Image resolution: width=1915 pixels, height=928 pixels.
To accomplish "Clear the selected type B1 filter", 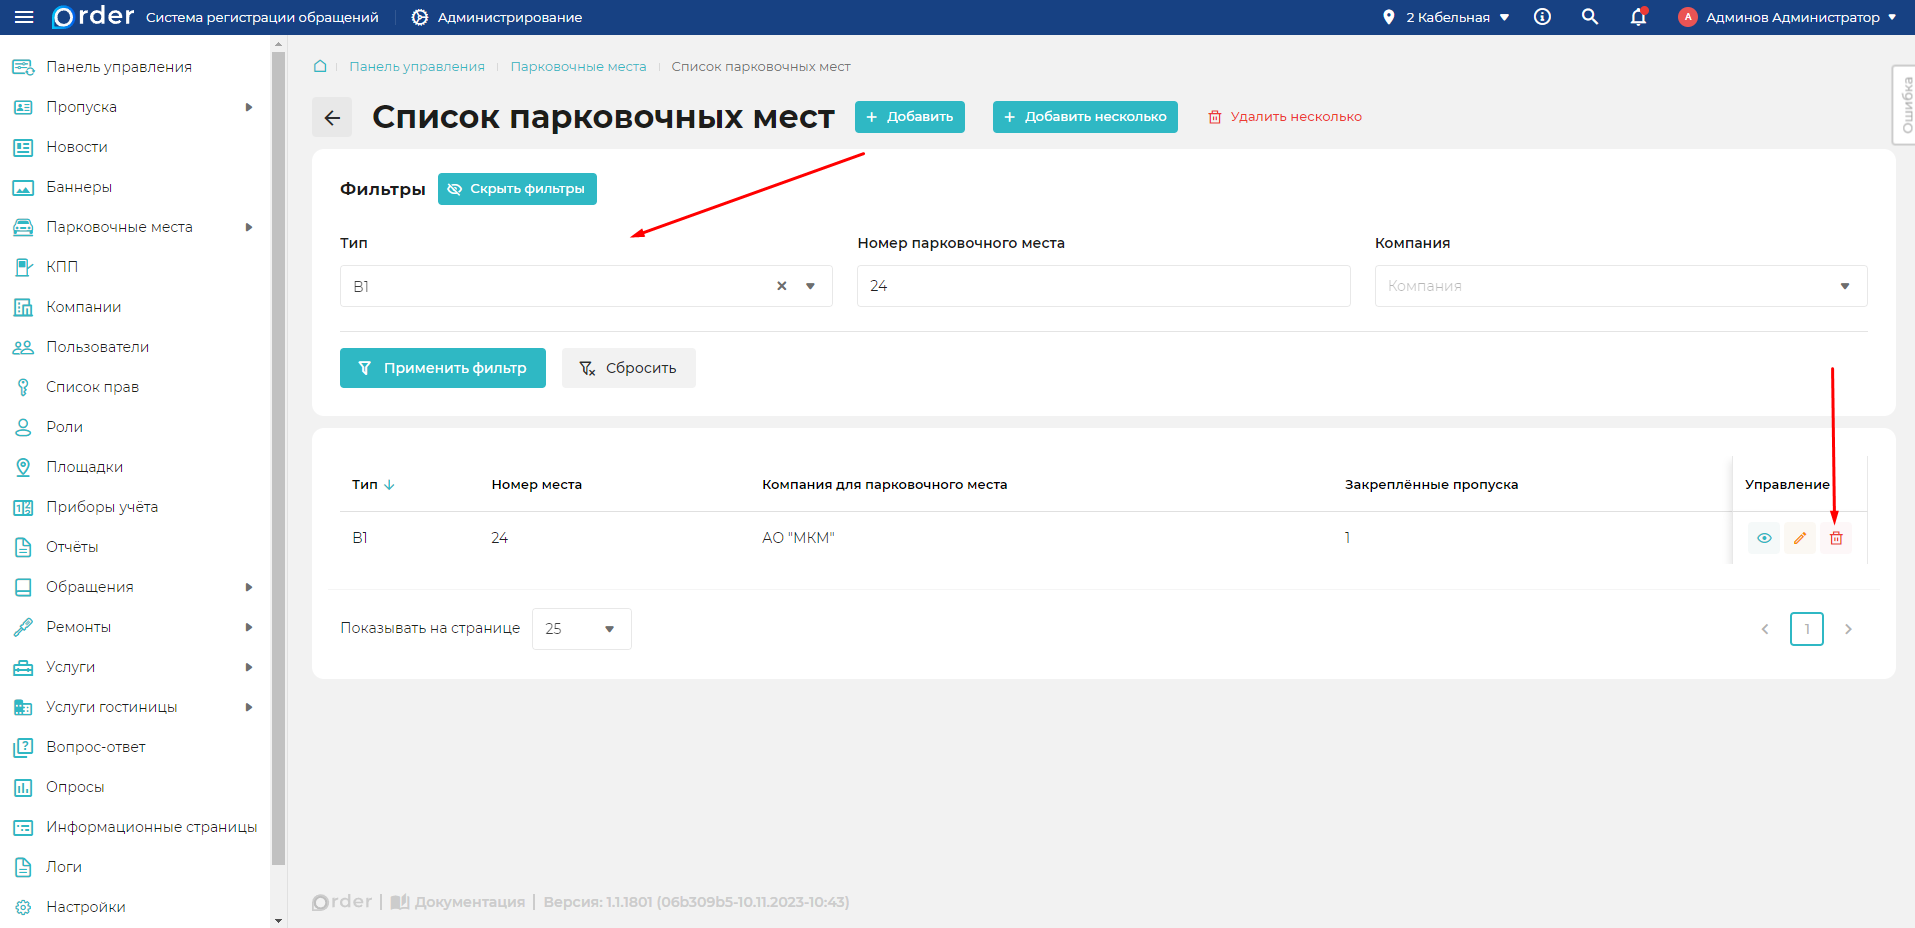I will (x=782, y=286).
